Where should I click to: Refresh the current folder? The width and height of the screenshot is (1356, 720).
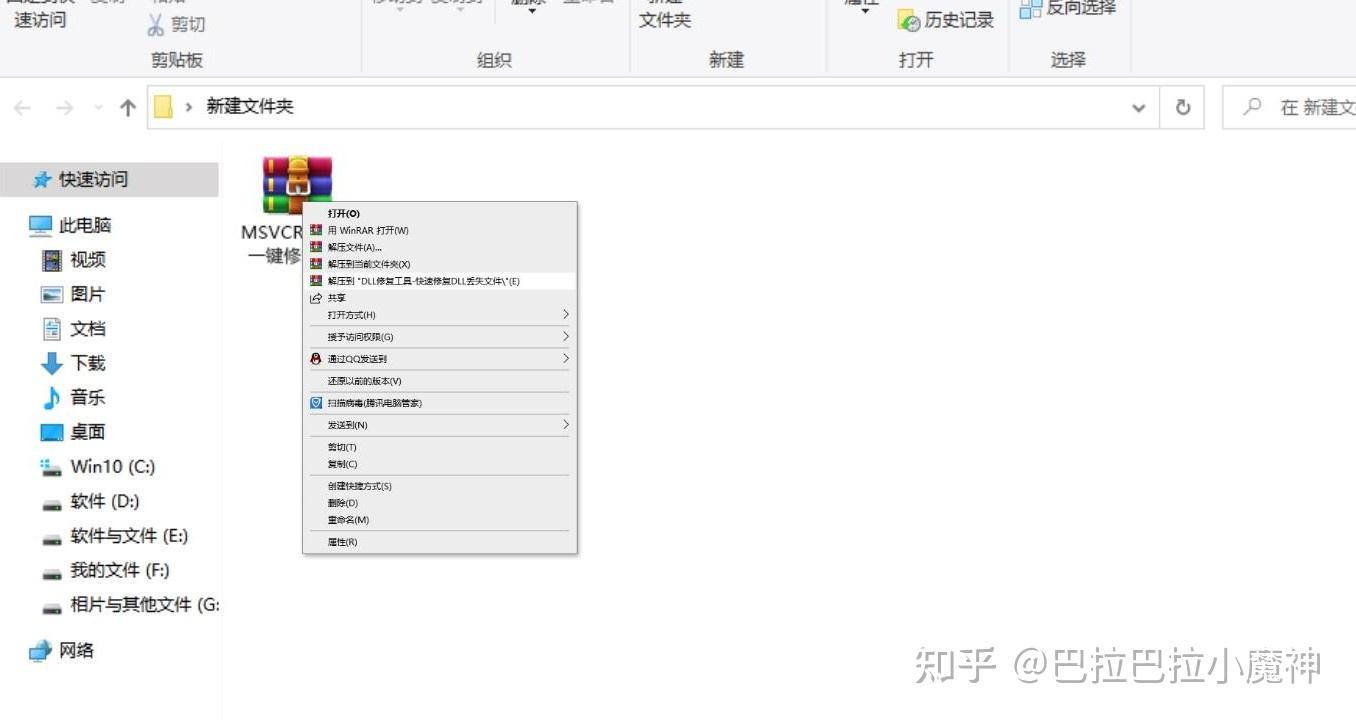[x=1183, y=107]
